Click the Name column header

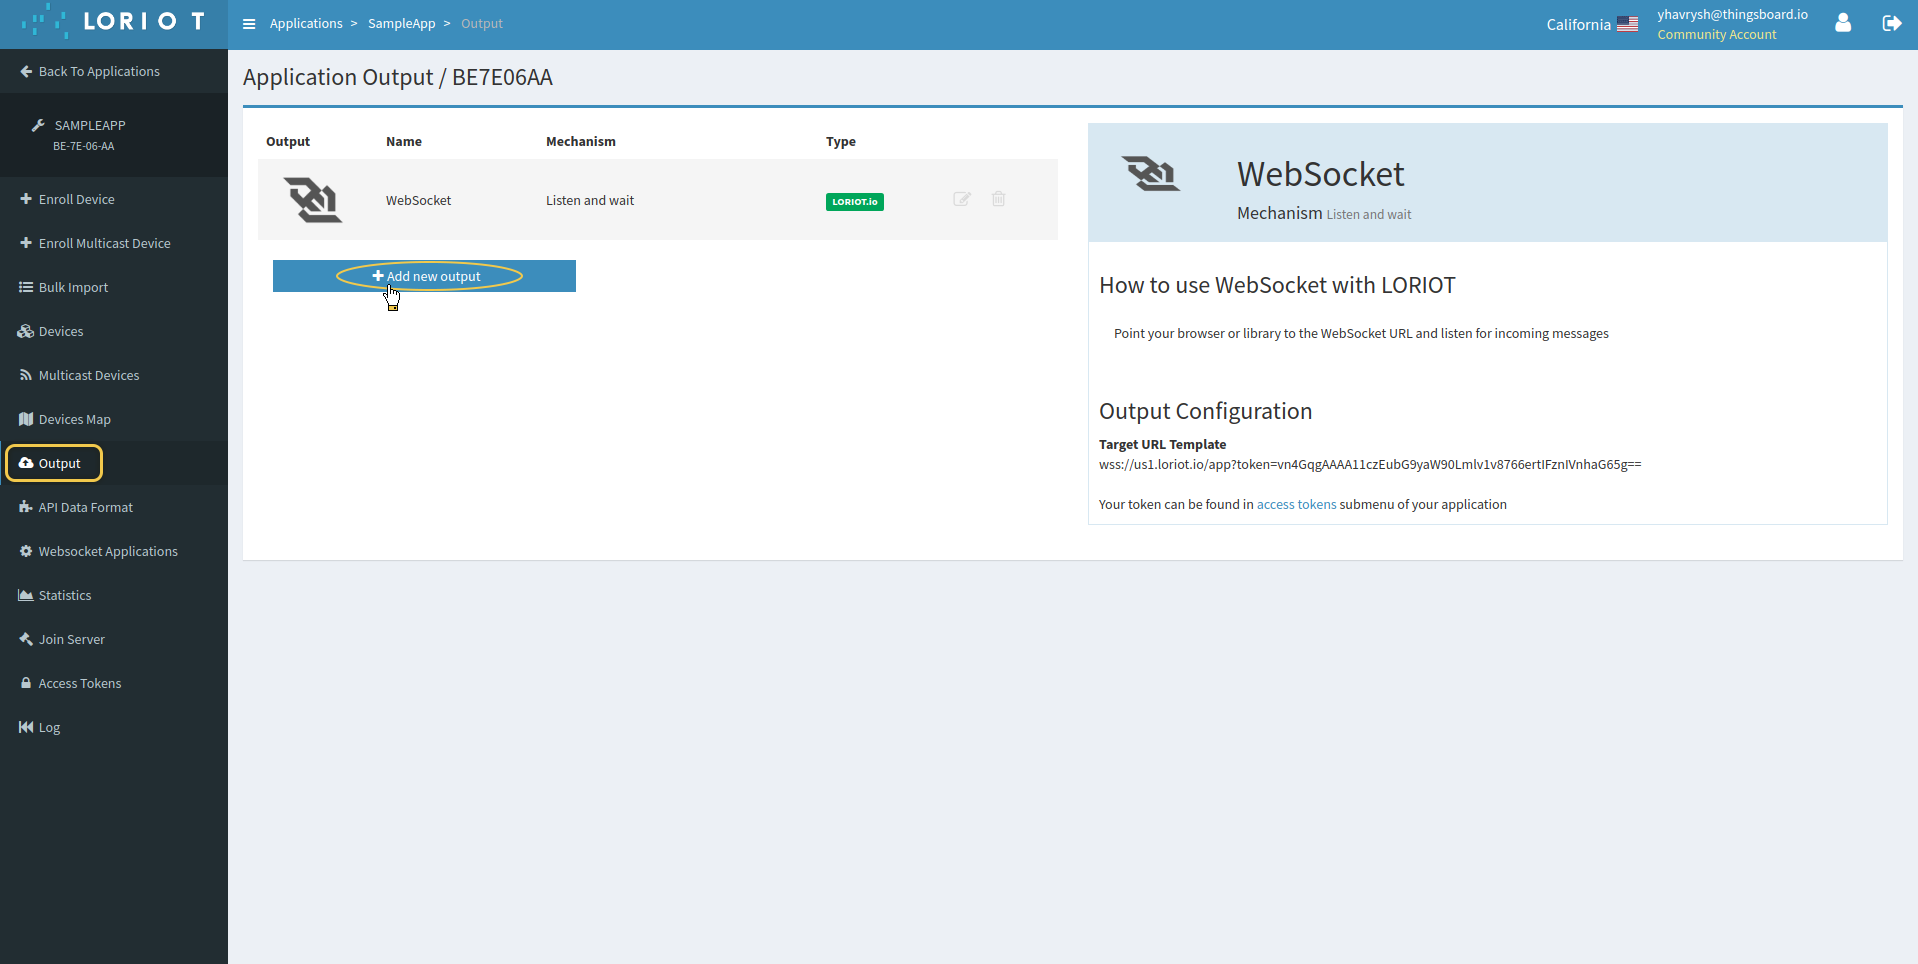coord(404,141)
